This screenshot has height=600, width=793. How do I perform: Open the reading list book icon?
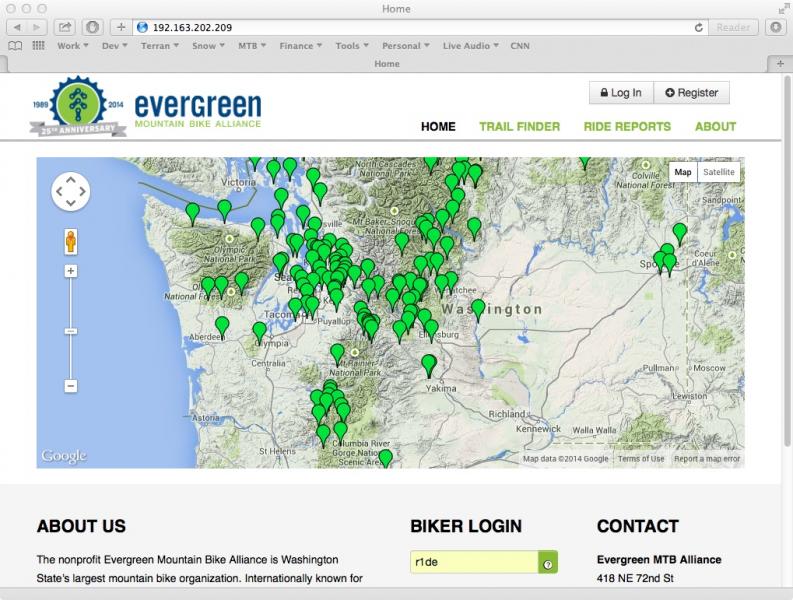tap(15, 46)
